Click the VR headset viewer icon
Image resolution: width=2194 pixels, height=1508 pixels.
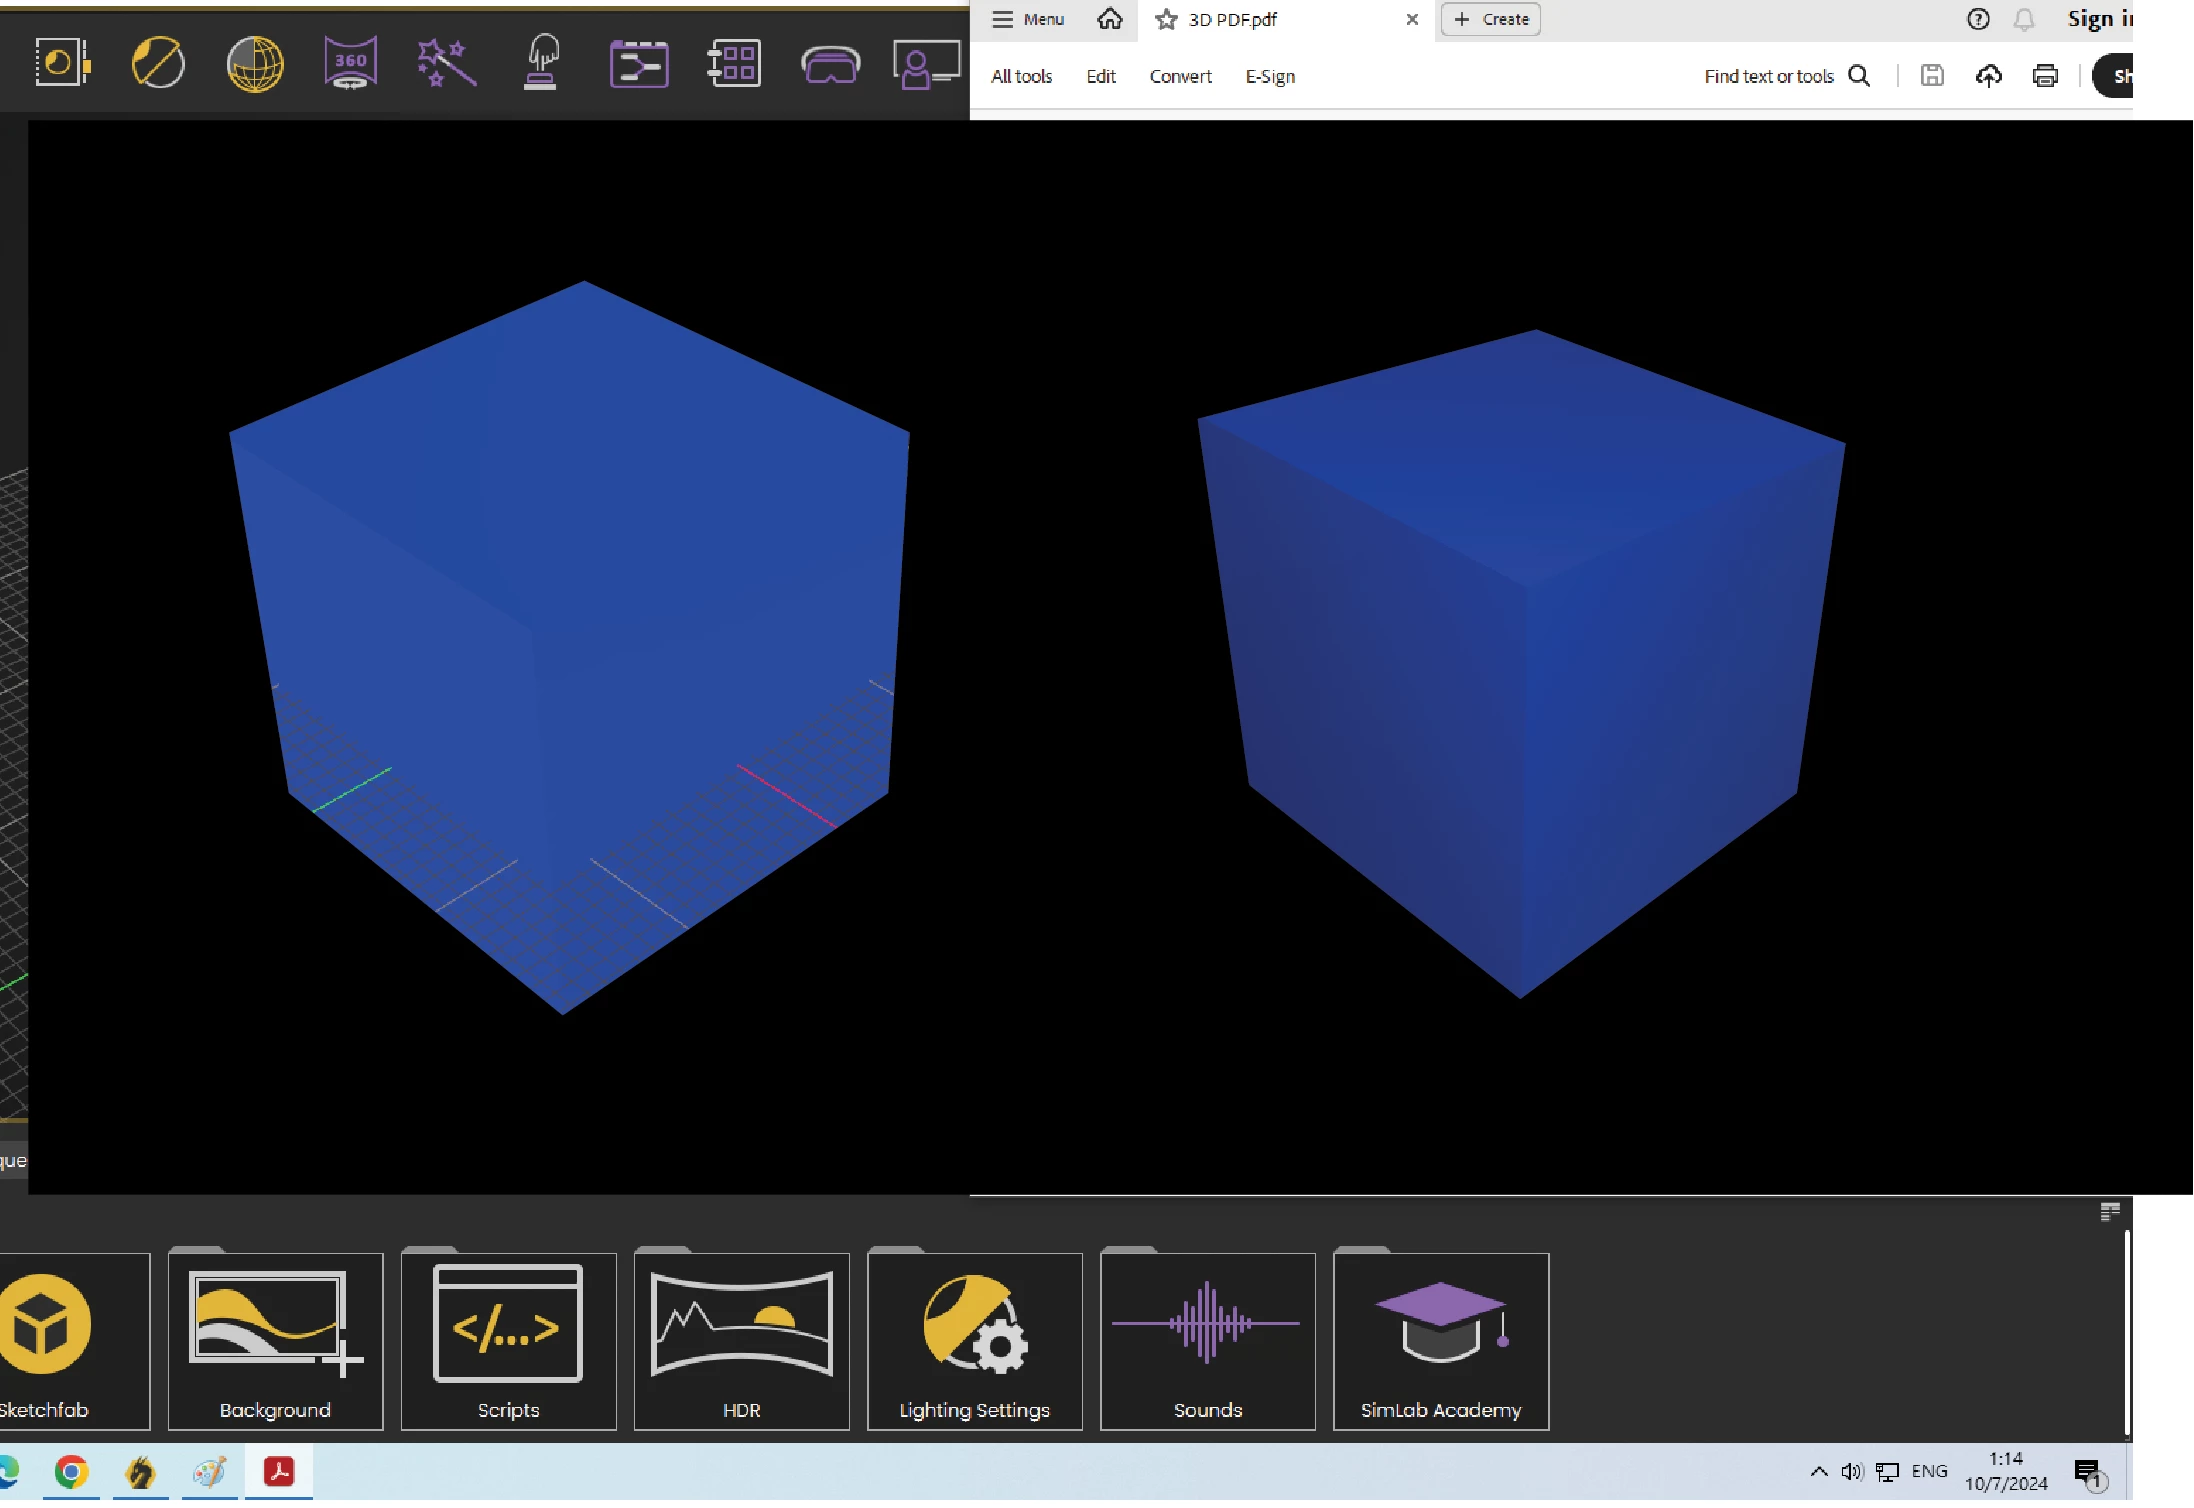click(x=830, y=66)
